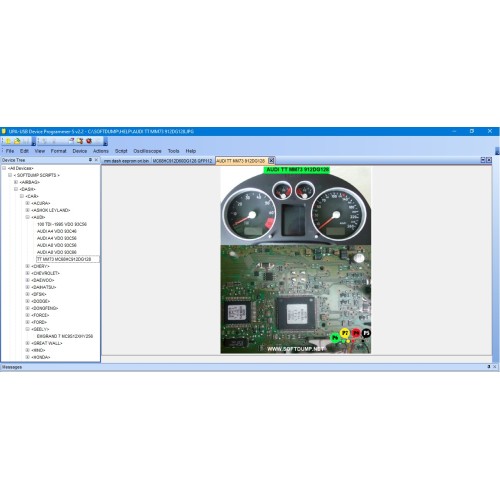500x500 pixels.
Task: Open the Device menu
Action: click(80, 151)
